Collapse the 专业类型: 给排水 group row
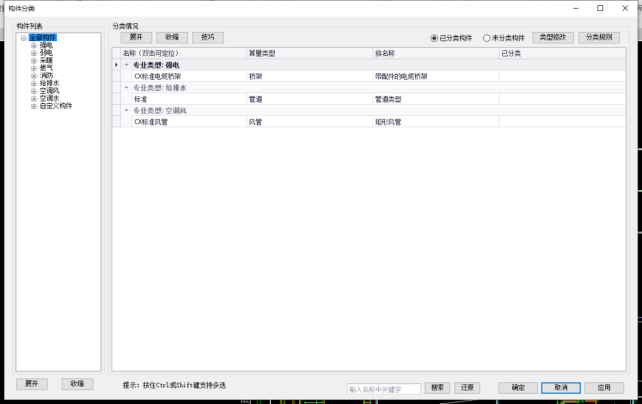The height and width of the screenshot is (404, 642). tap(126, 87)
